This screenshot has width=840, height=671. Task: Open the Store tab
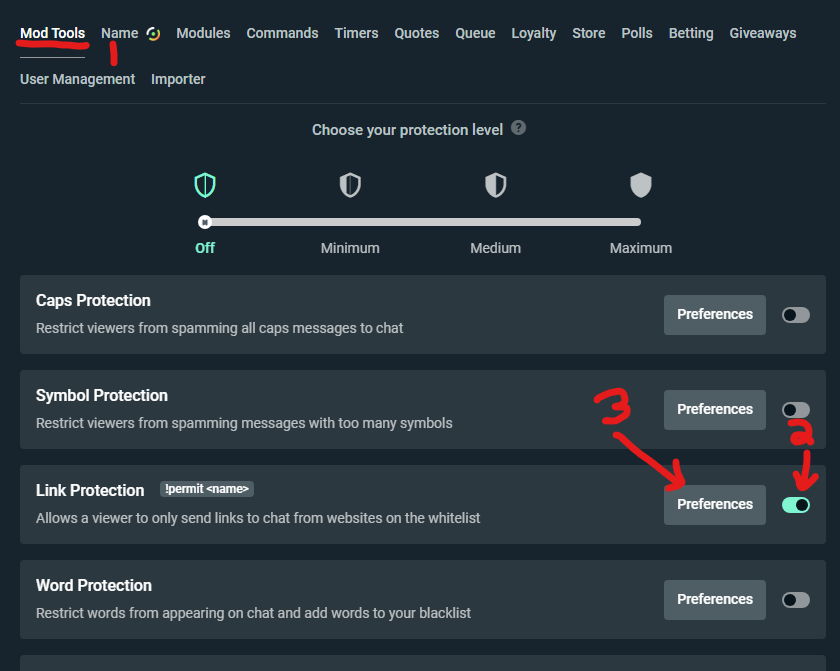(x=589, y=33)
